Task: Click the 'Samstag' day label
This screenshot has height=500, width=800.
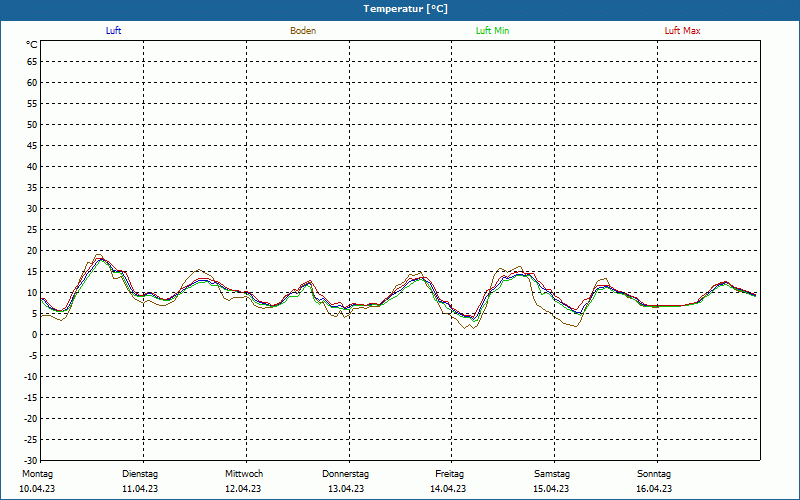Action: 552,474
